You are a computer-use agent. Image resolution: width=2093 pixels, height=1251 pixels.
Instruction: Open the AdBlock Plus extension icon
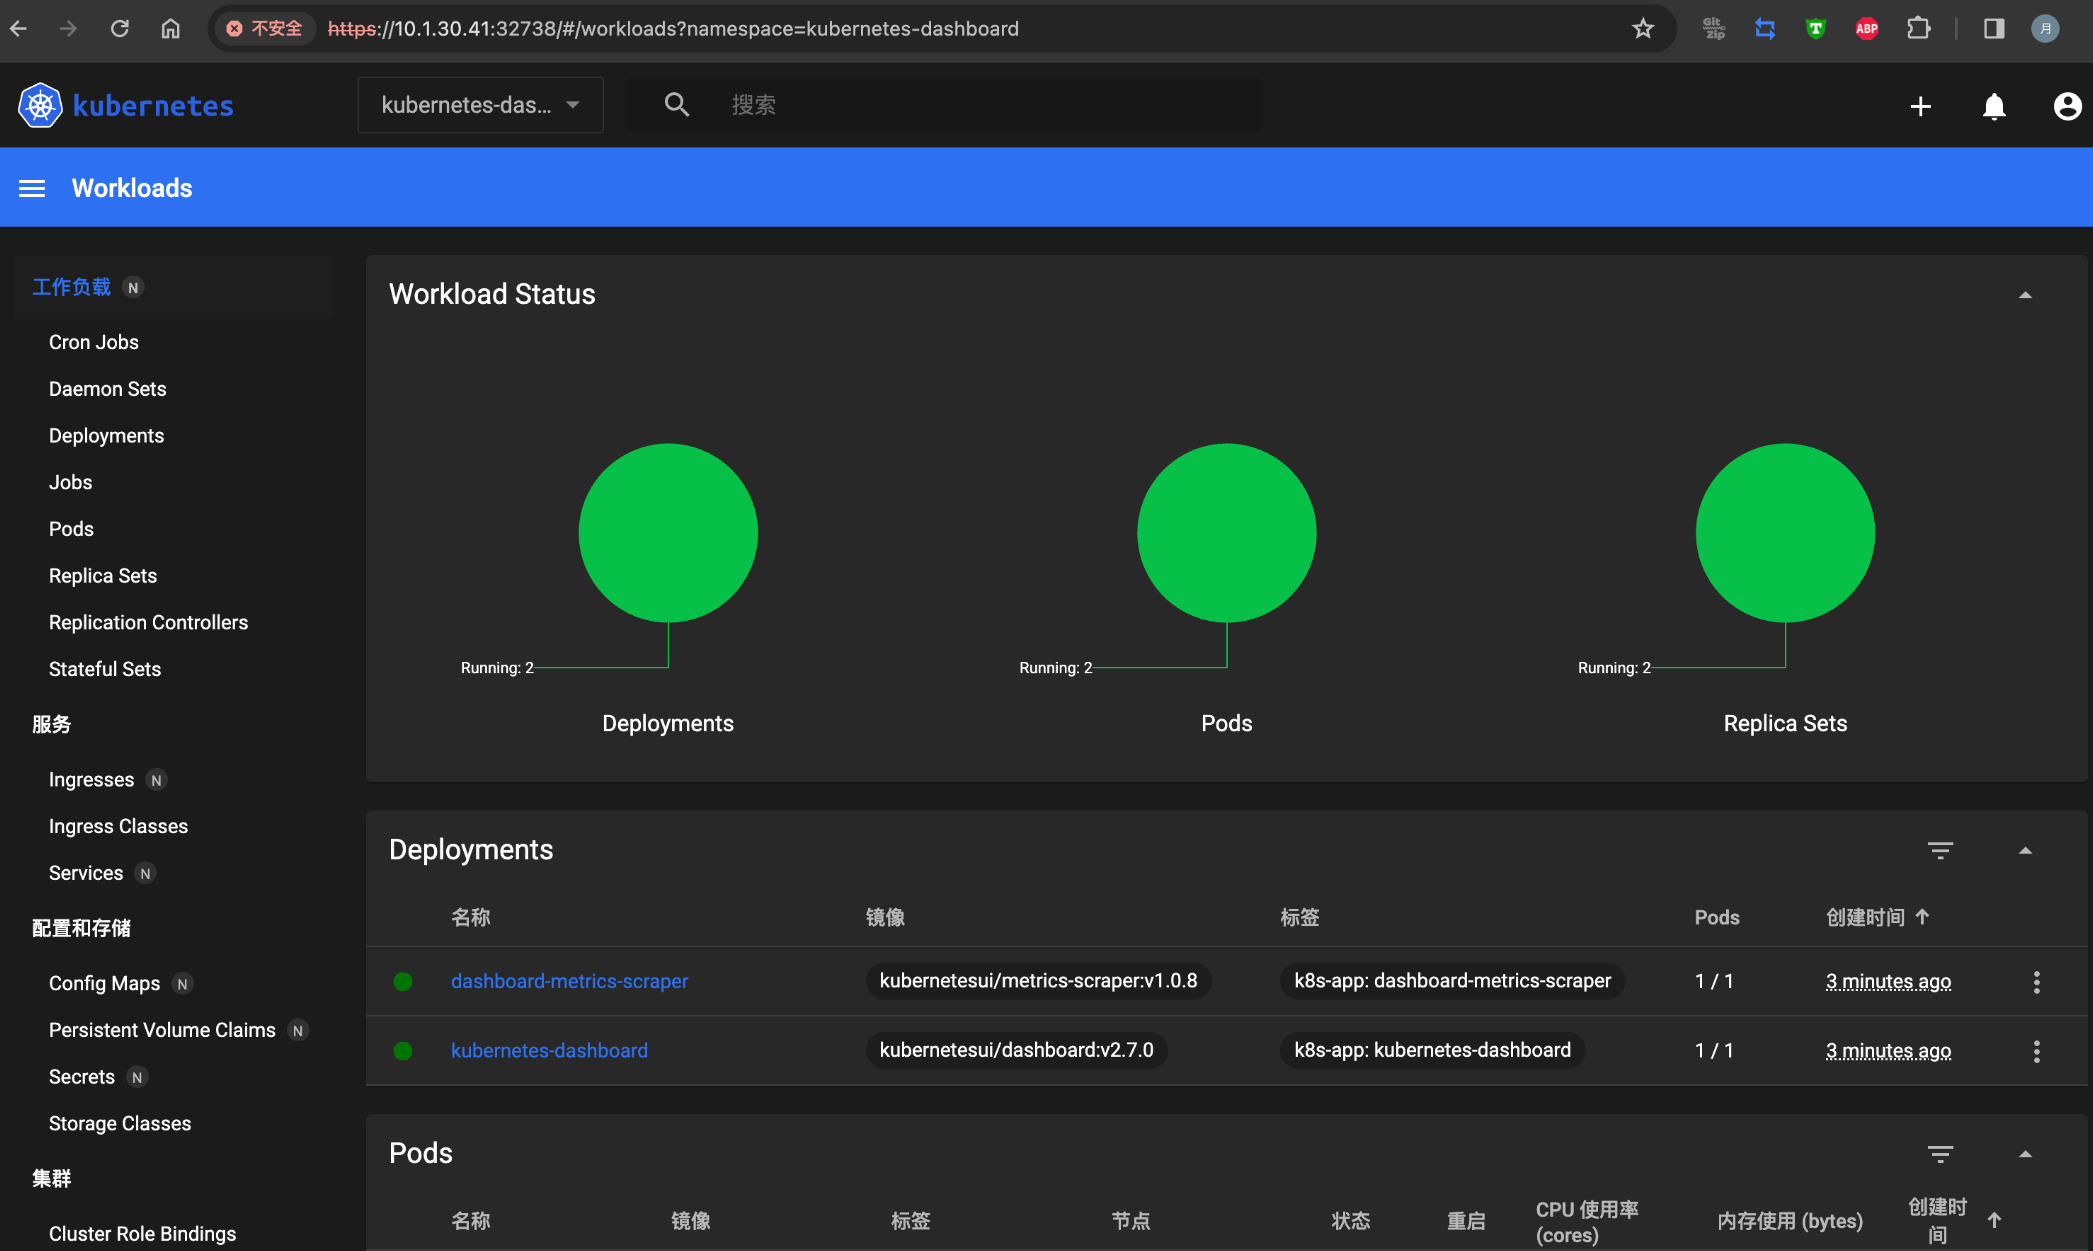pyautogui.click(x=1867, y=28)
